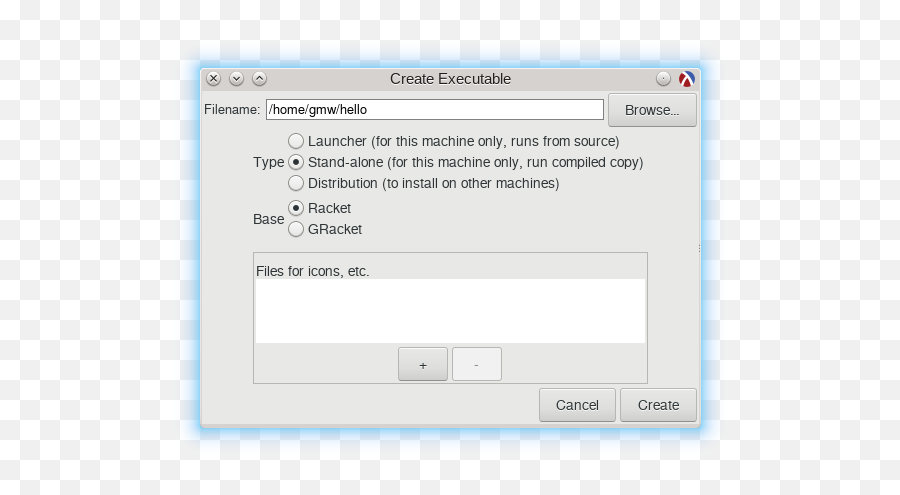Click the Filename text field
The width and height of the screenshot is (900, 495).
coord(435,110)
